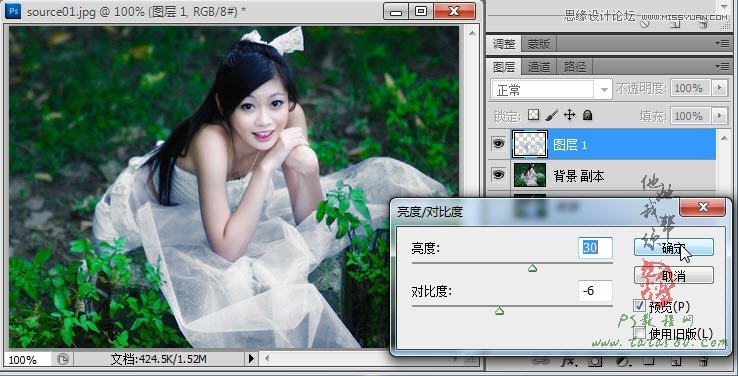Switch to the 路径 tab

tap(575, 67)
